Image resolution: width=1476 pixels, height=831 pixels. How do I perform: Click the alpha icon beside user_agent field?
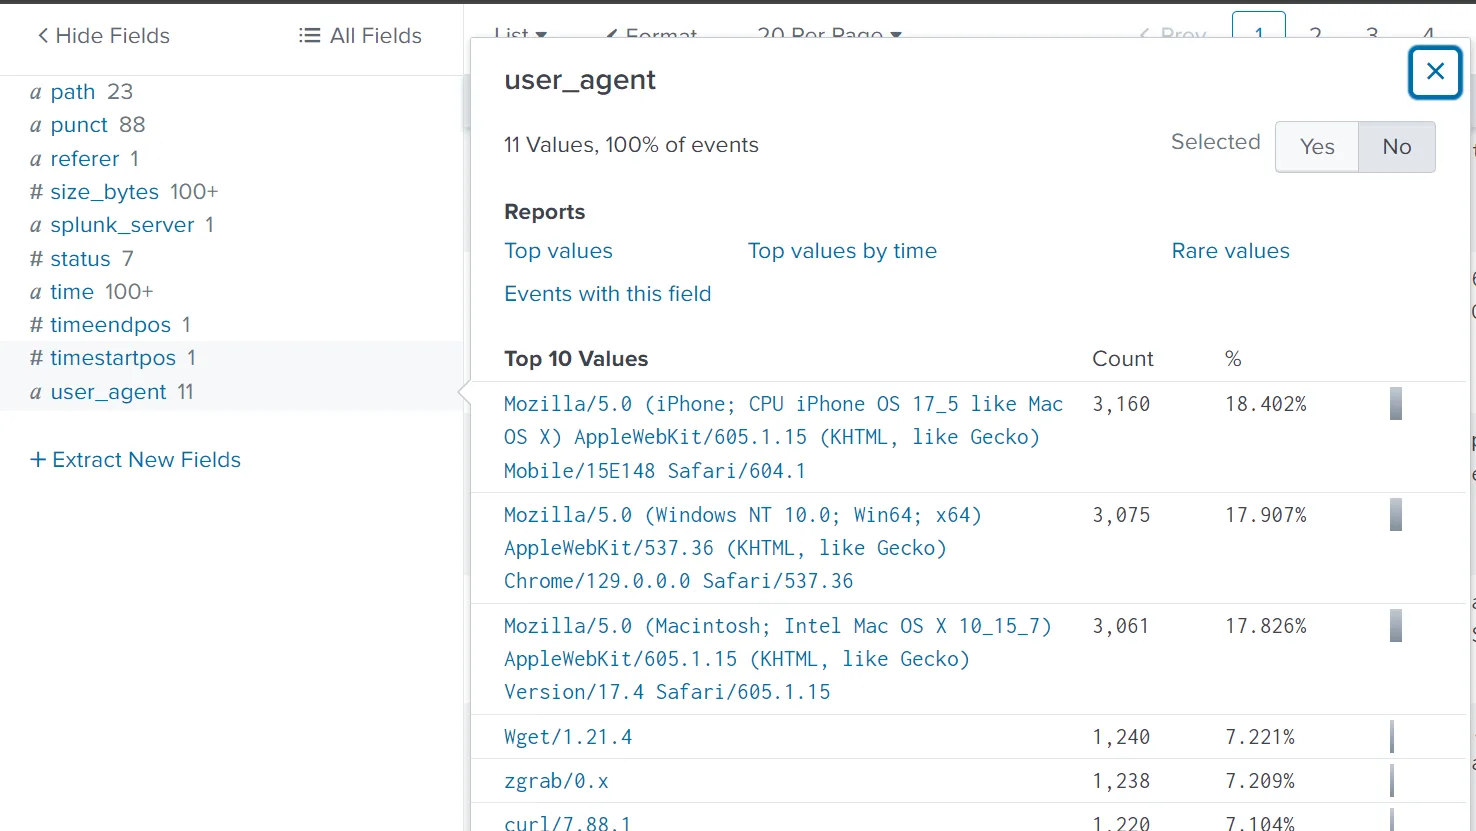tap(36, 393)
